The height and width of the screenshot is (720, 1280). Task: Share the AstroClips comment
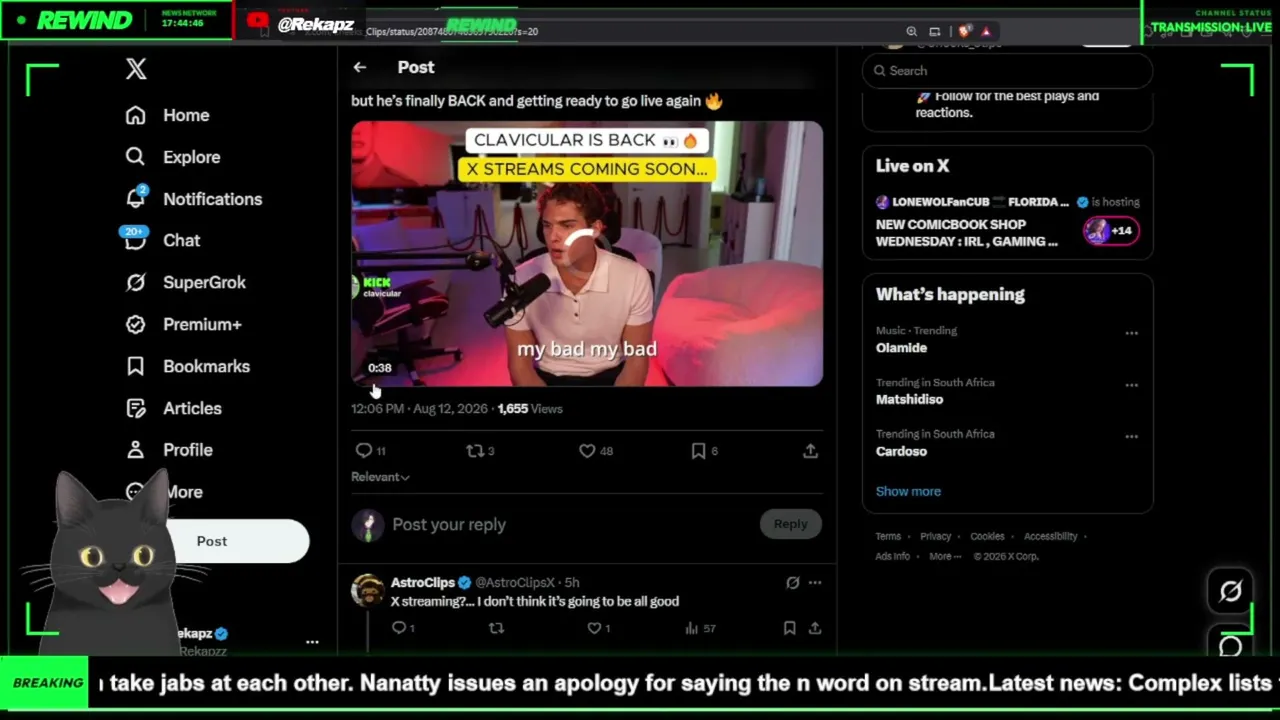pyautogui.click(x=815, y=628)
